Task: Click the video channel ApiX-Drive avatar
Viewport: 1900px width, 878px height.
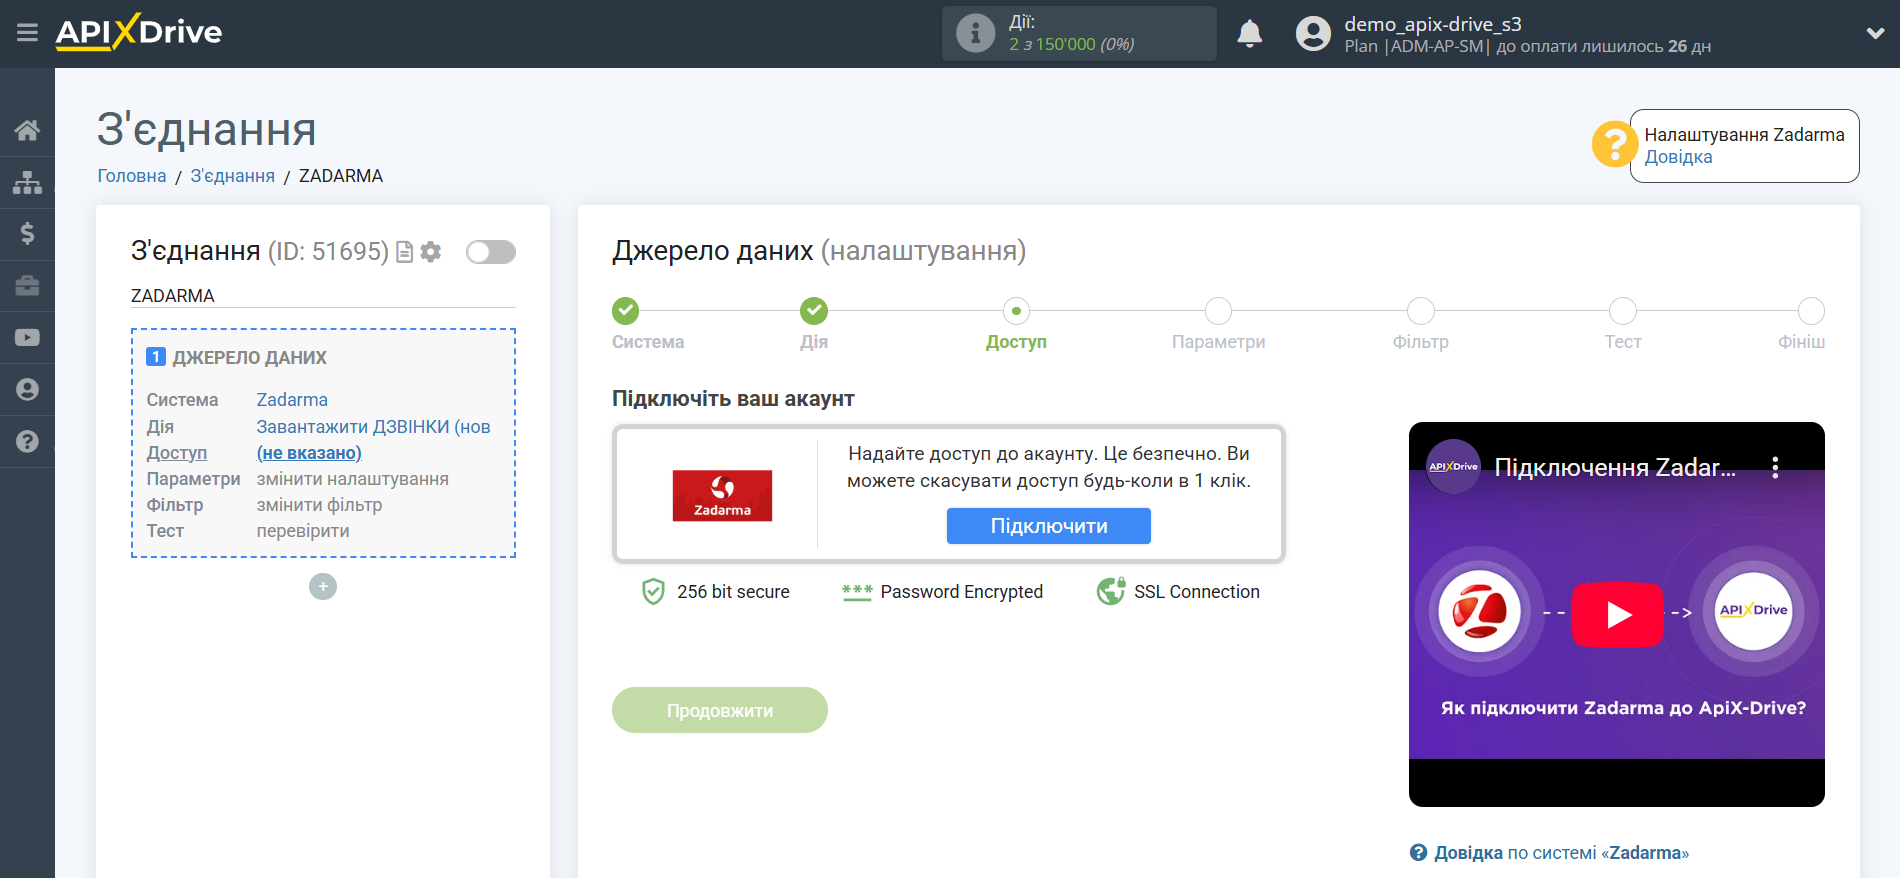Action: point(1453,467)
